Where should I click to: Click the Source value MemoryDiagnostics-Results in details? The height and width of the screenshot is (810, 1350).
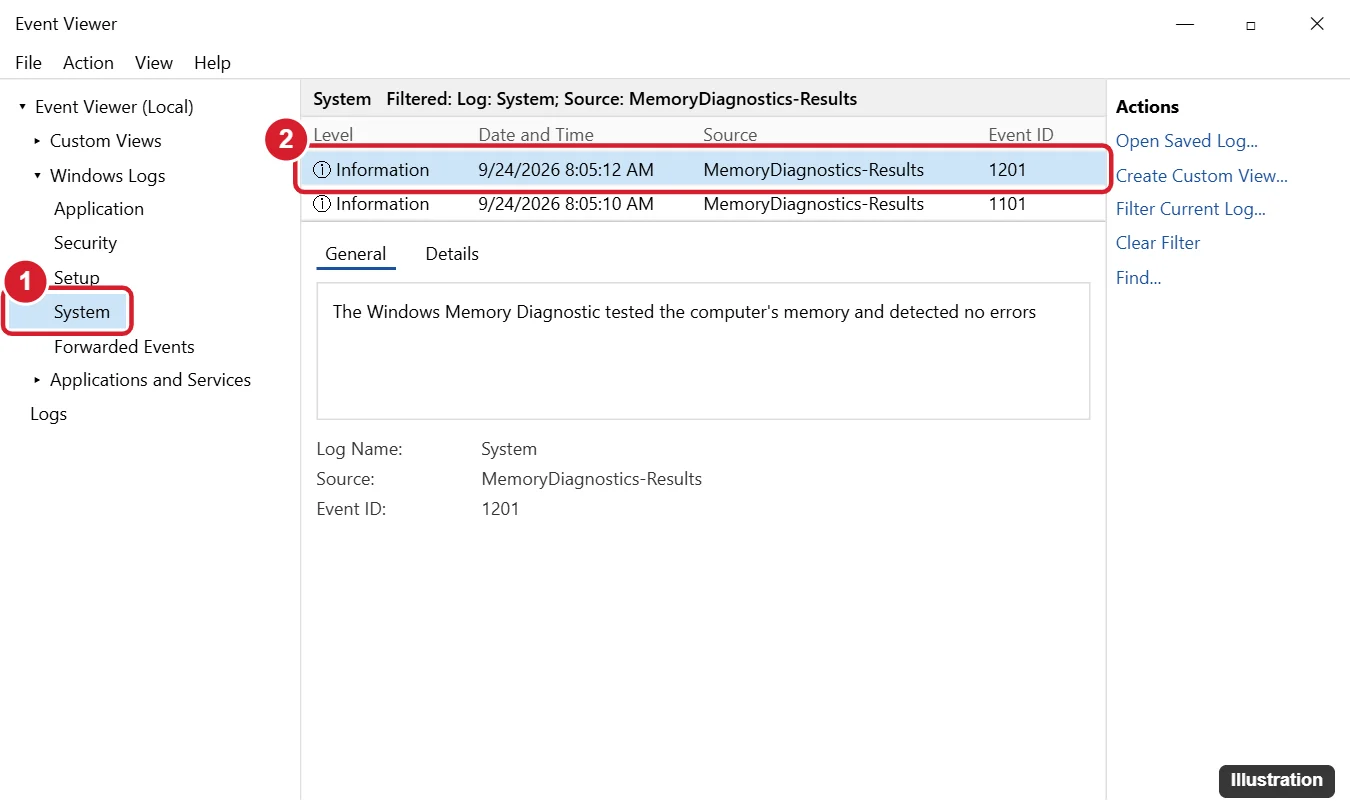[592, 479]
